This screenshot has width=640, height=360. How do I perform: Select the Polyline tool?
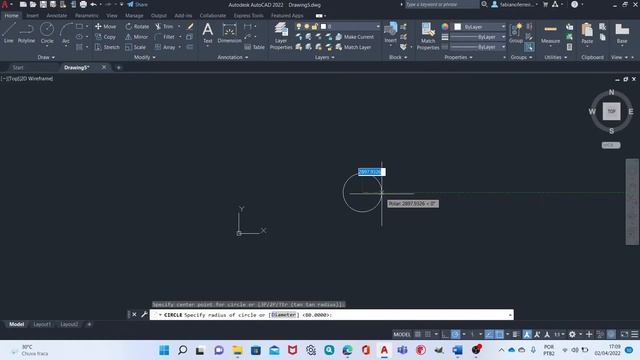(26, 33)
